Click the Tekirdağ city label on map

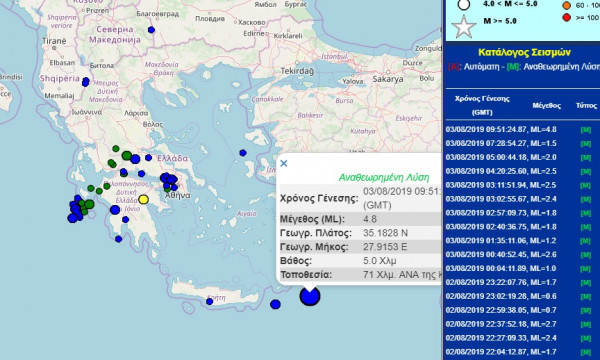coord(297,71)
